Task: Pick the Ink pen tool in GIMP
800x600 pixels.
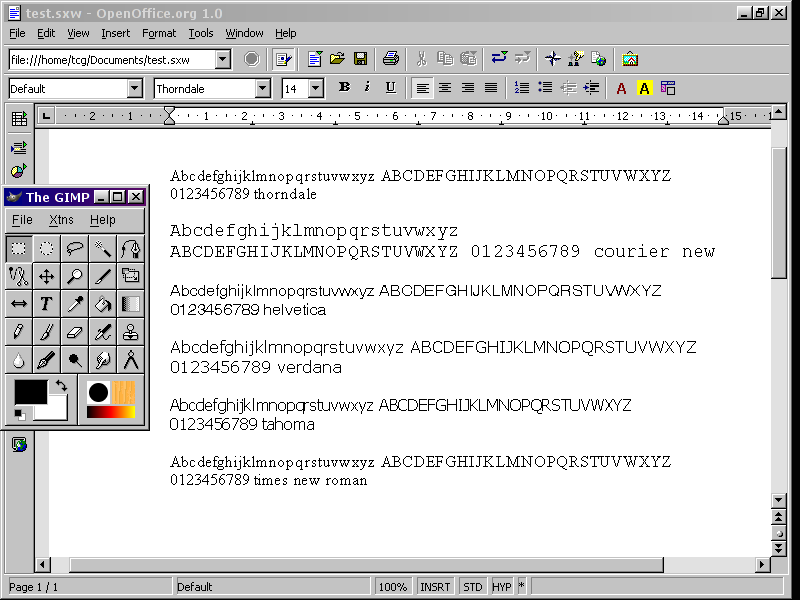Action: 46,361
